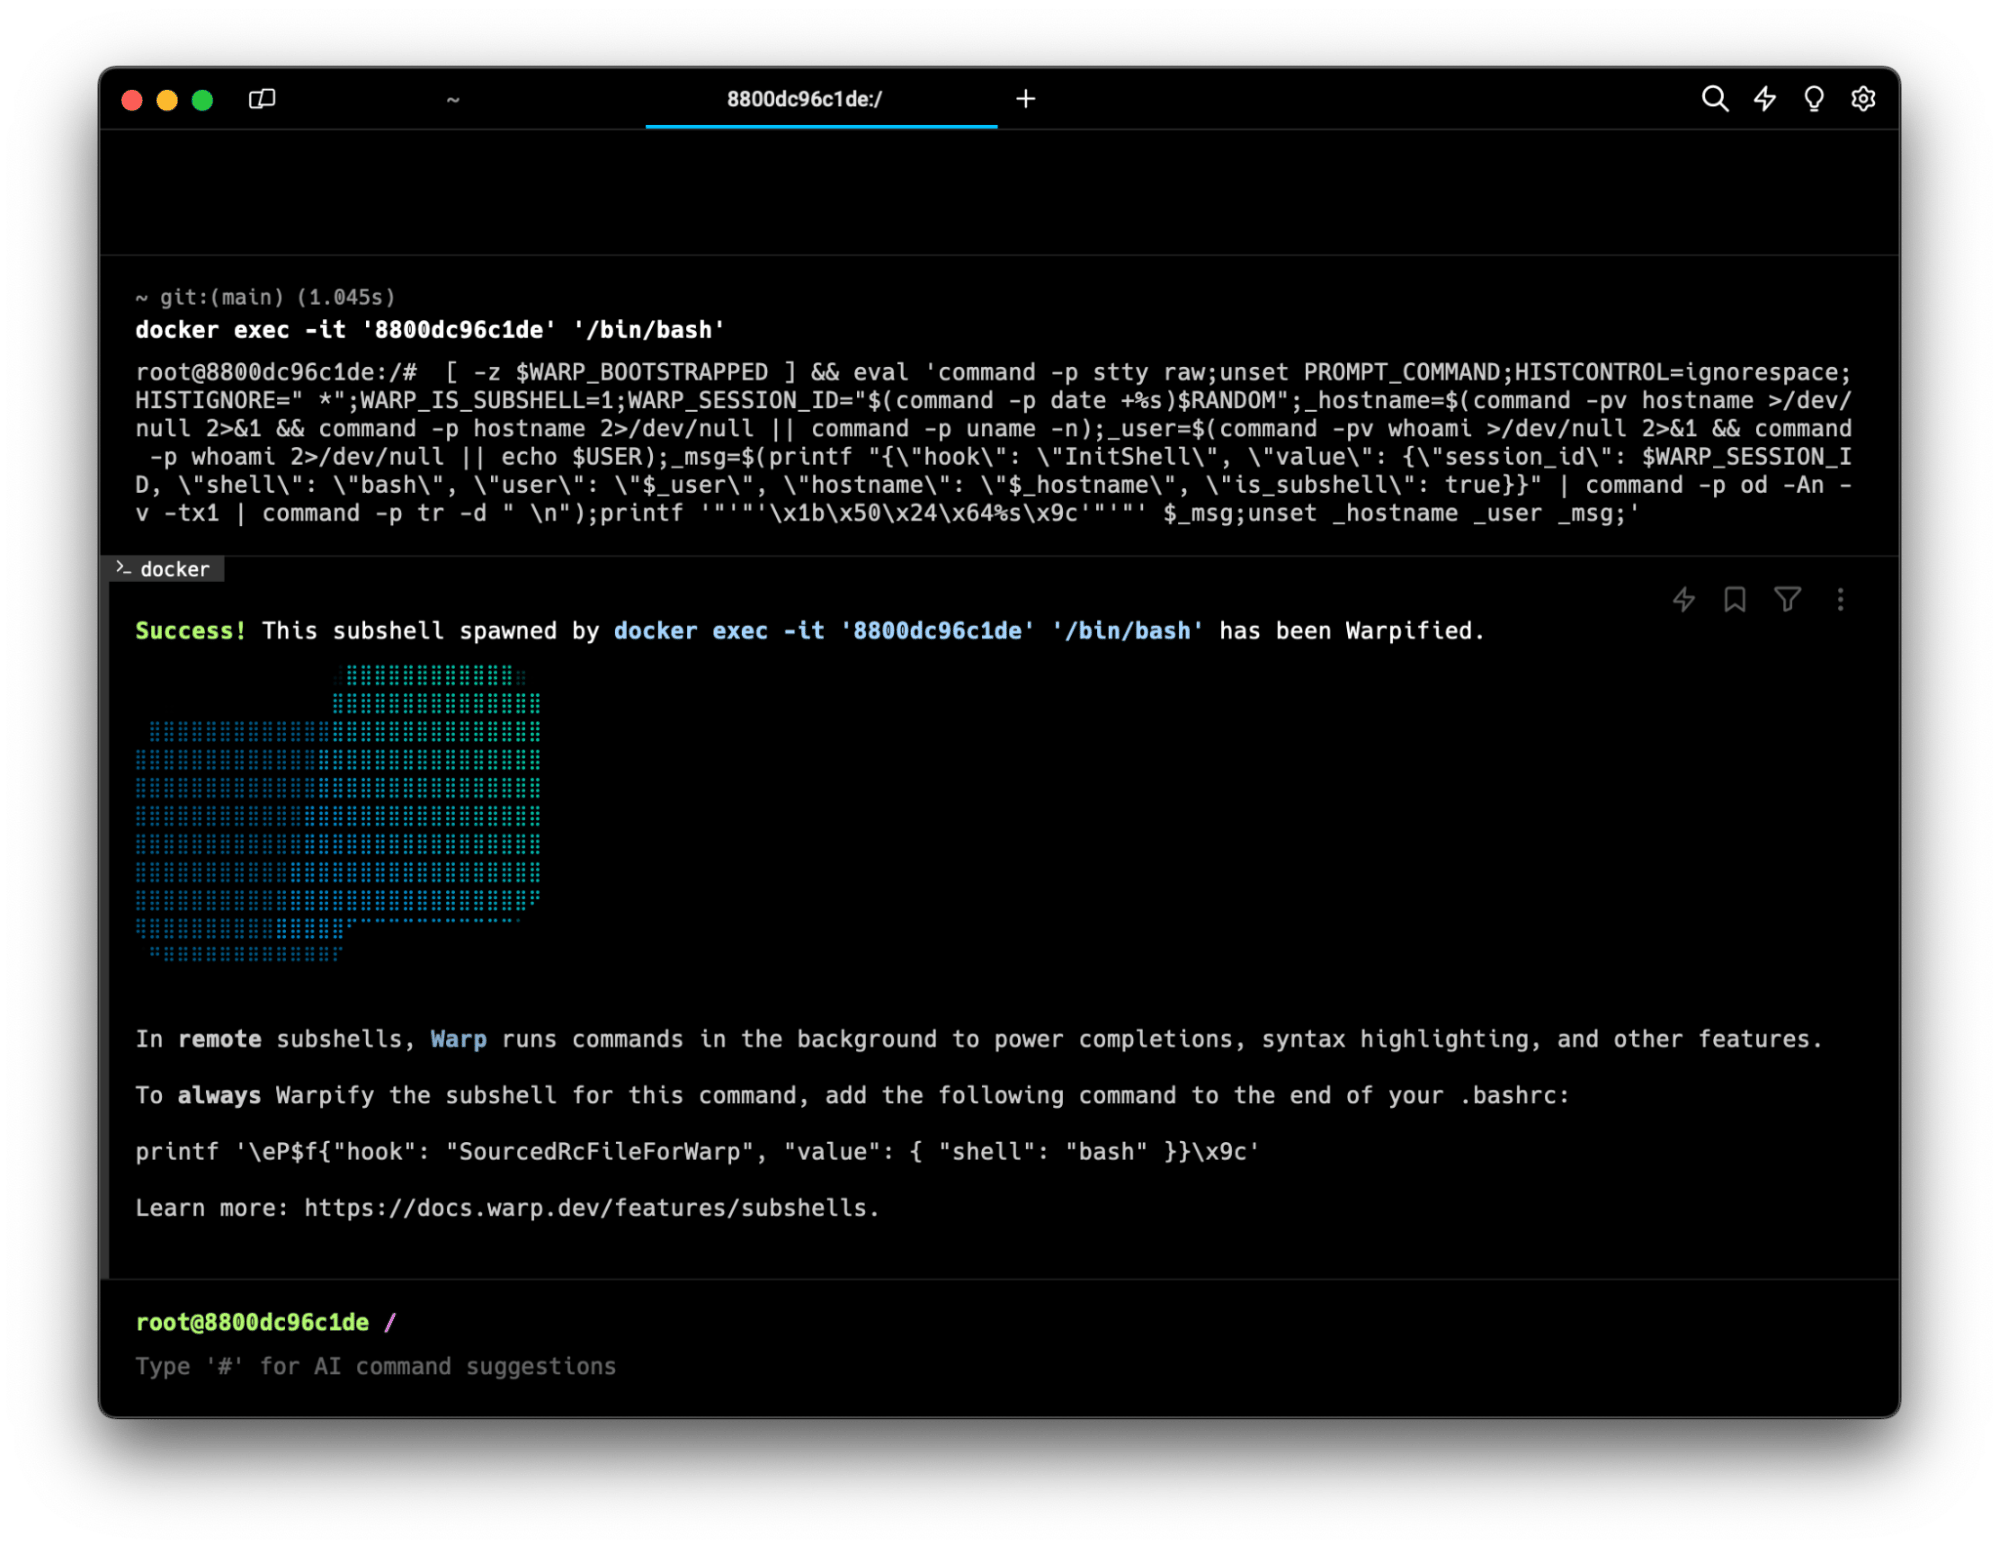Click the blue docker exec command text
This screenshot has width=1999, height=1549.
tap(908, 631)
